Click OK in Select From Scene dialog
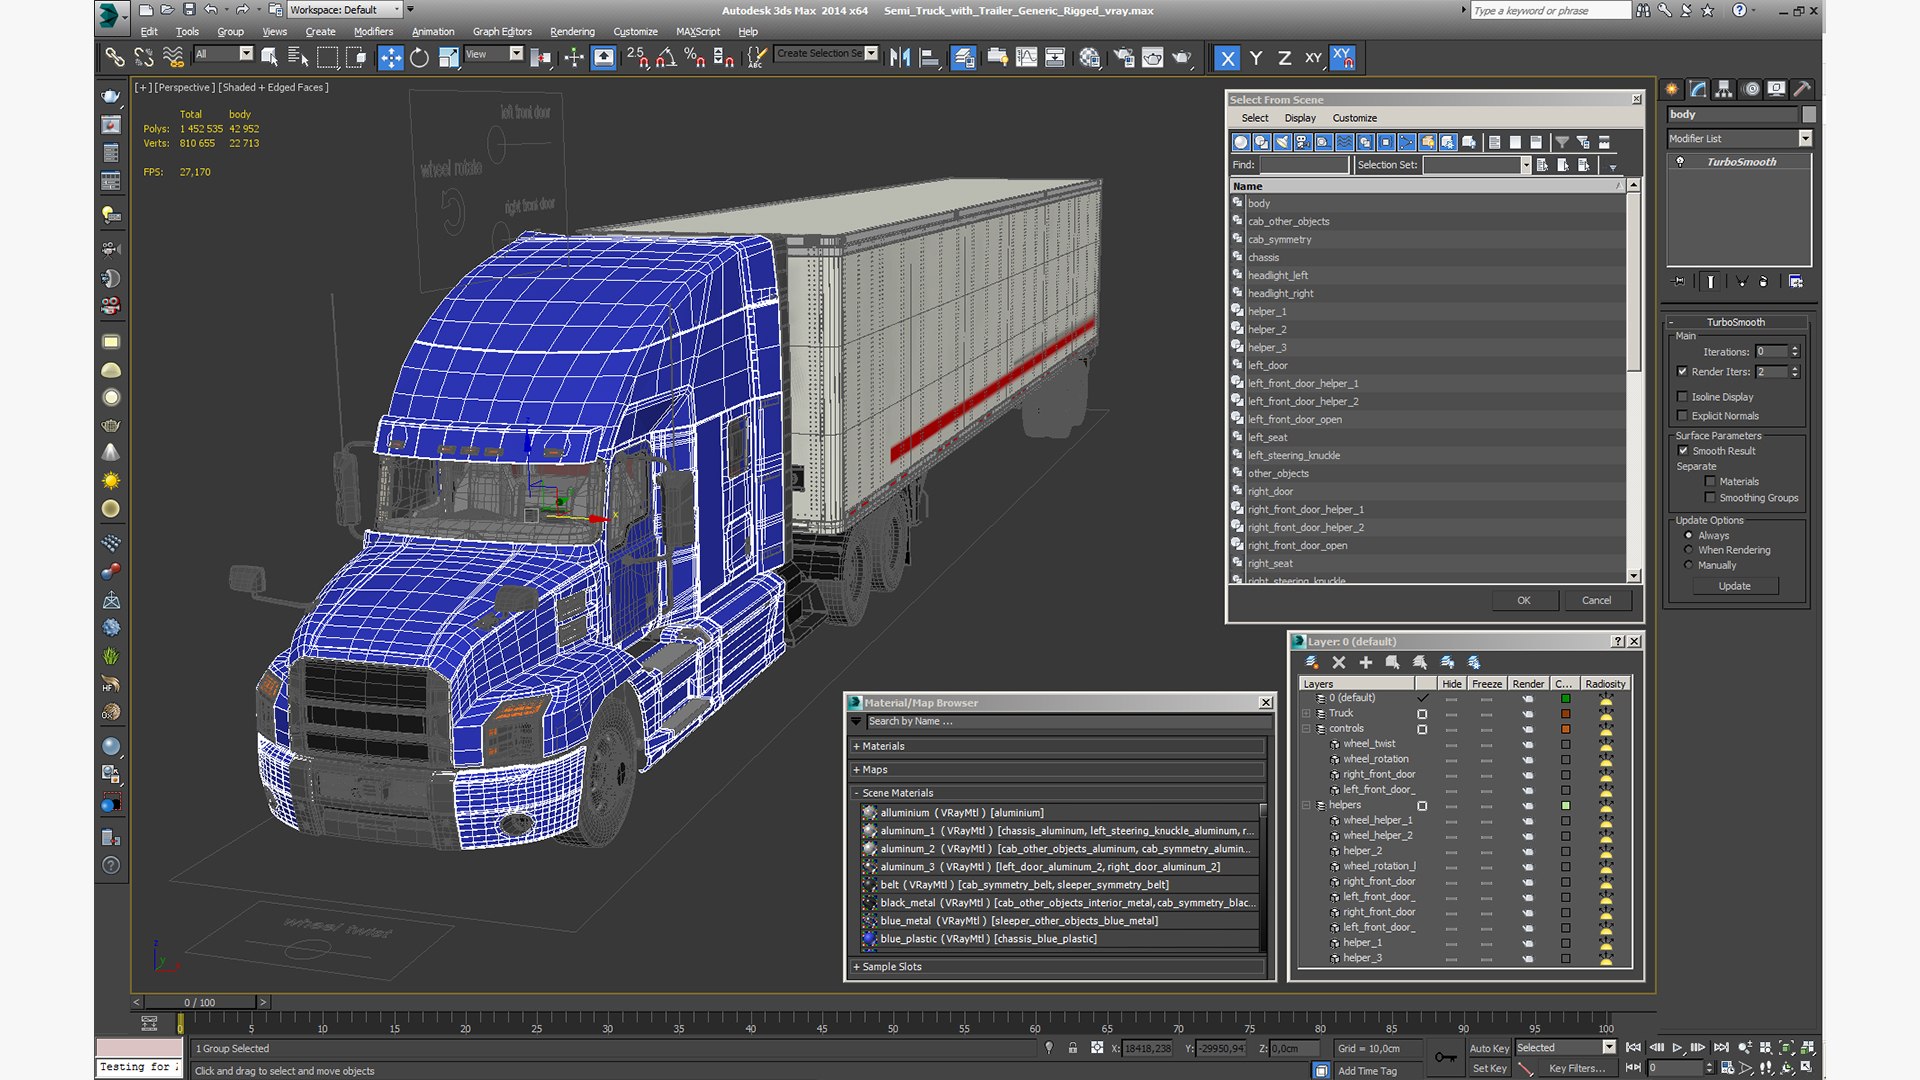The image size is (1920, 1080). tap(1524, 601)
